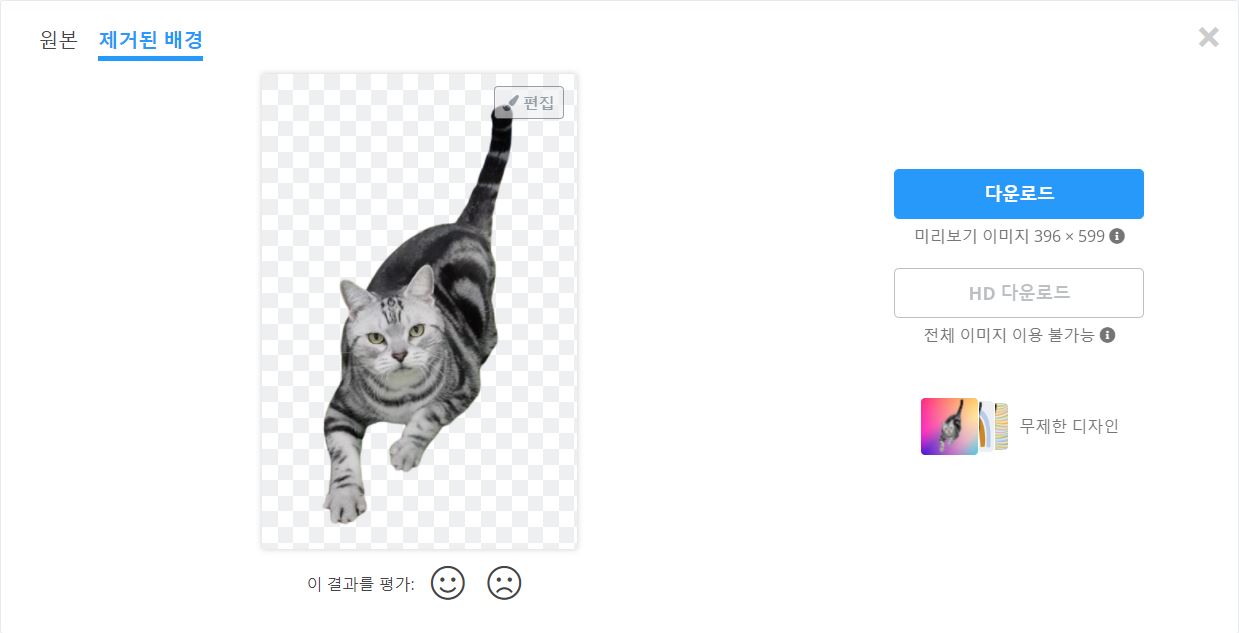Click the brush icon inside the 편집 button
Image resolution: width=1239 pixels, height=633 pixels.
[511, 102]
